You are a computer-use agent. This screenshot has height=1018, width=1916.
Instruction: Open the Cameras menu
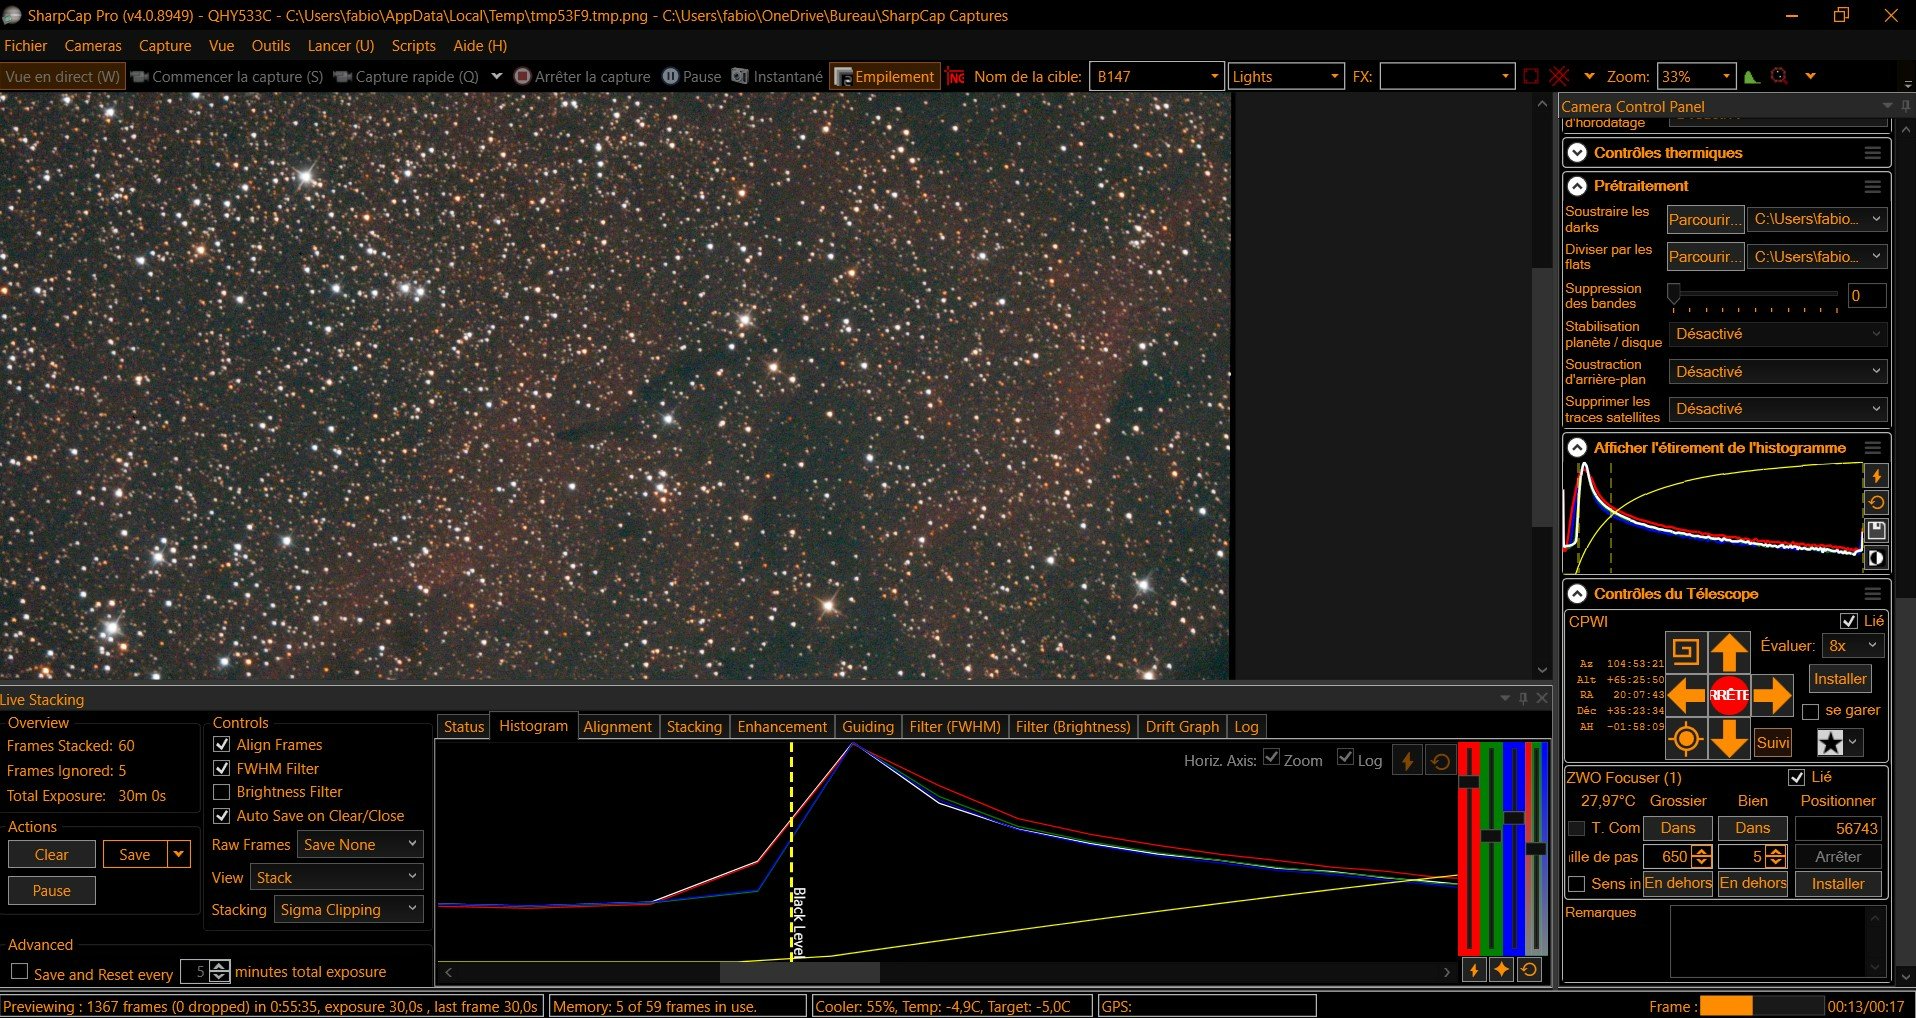pos(93,46)
